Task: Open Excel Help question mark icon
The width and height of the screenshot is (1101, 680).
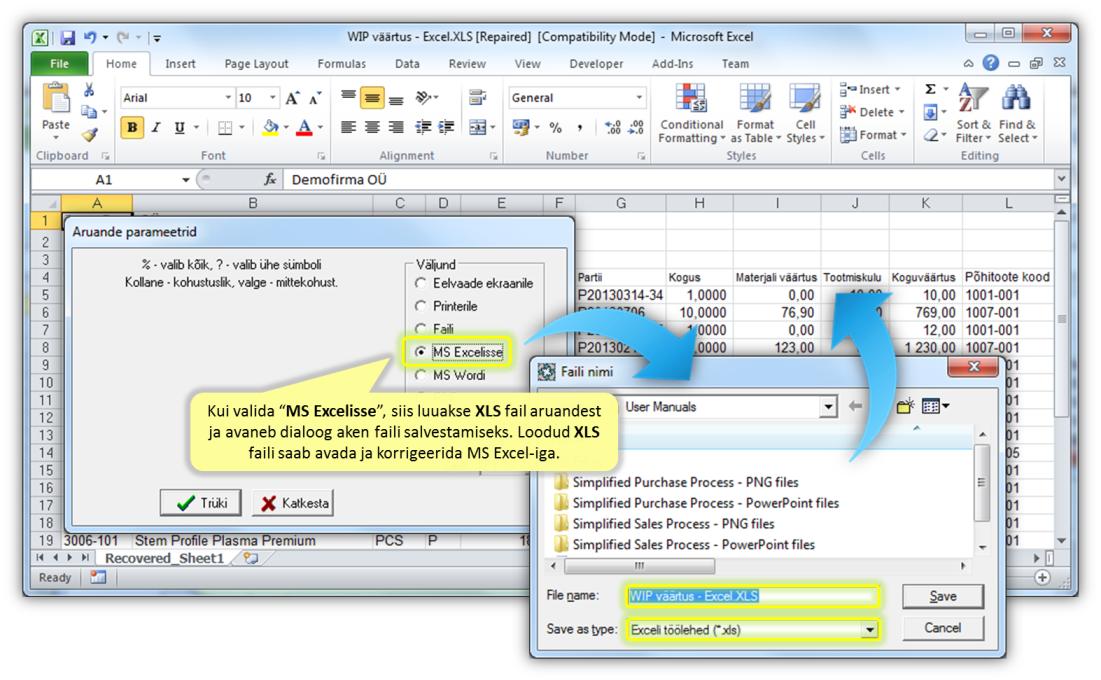Action: (990, 63)
